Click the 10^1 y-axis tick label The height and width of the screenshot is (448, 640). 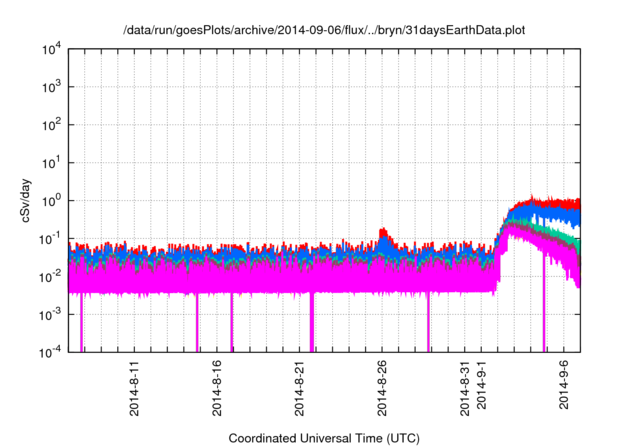point(50,163)
